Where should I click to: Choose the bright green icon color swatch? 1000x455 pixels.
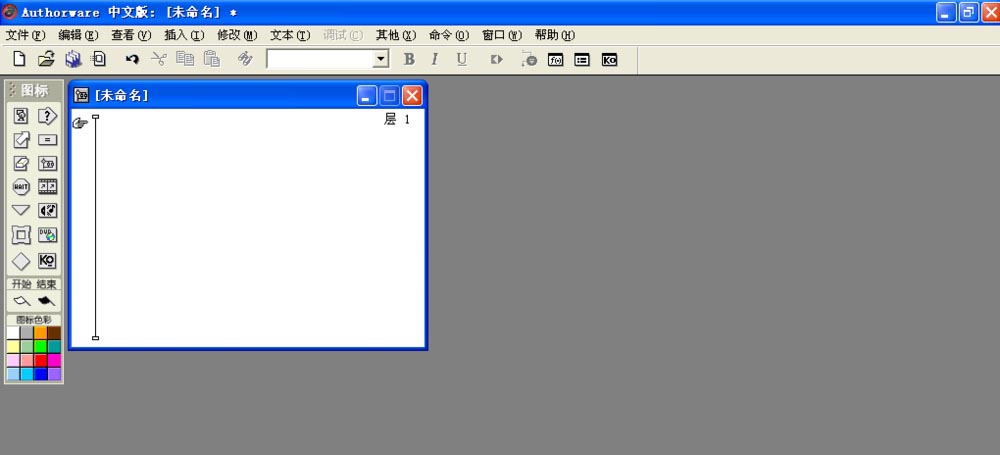(x=41, y=347)
